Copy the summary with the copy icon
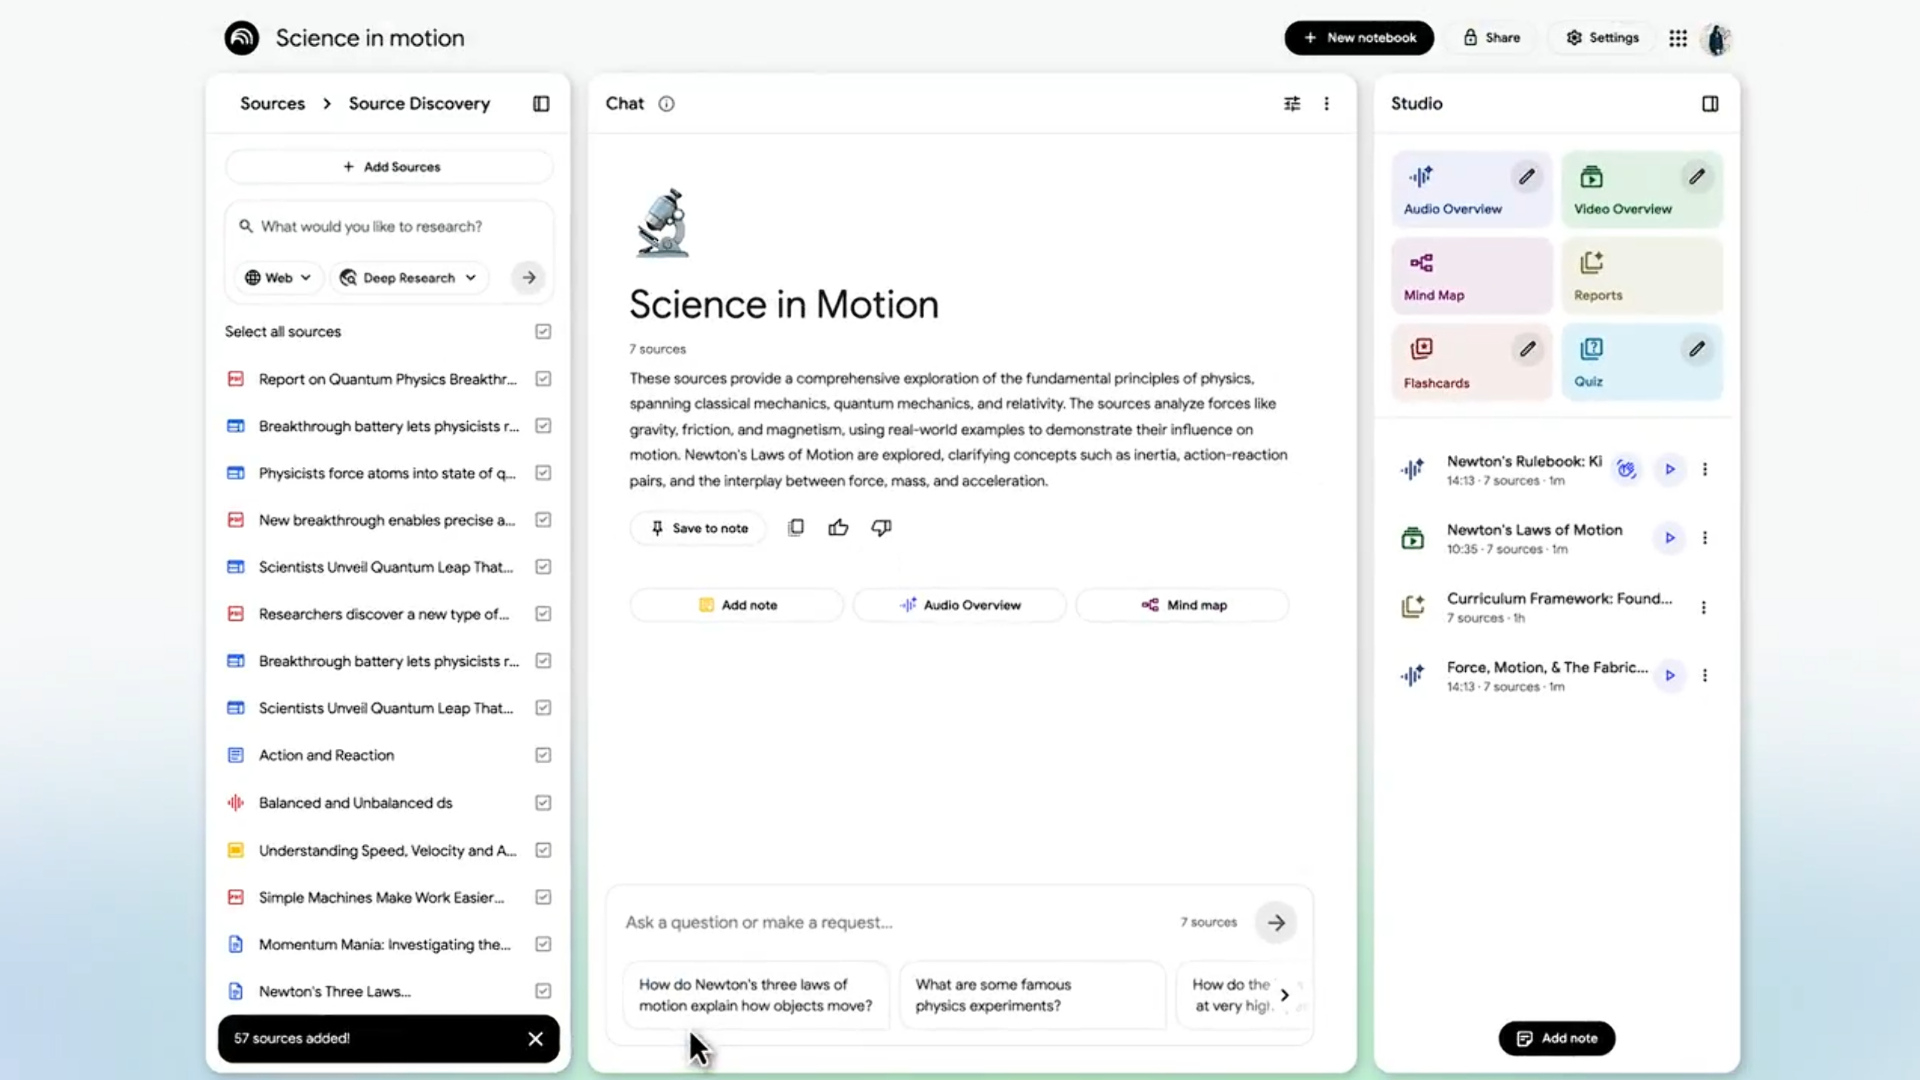This screenshot has width=1920, height=1080. [x=796, y=528]
